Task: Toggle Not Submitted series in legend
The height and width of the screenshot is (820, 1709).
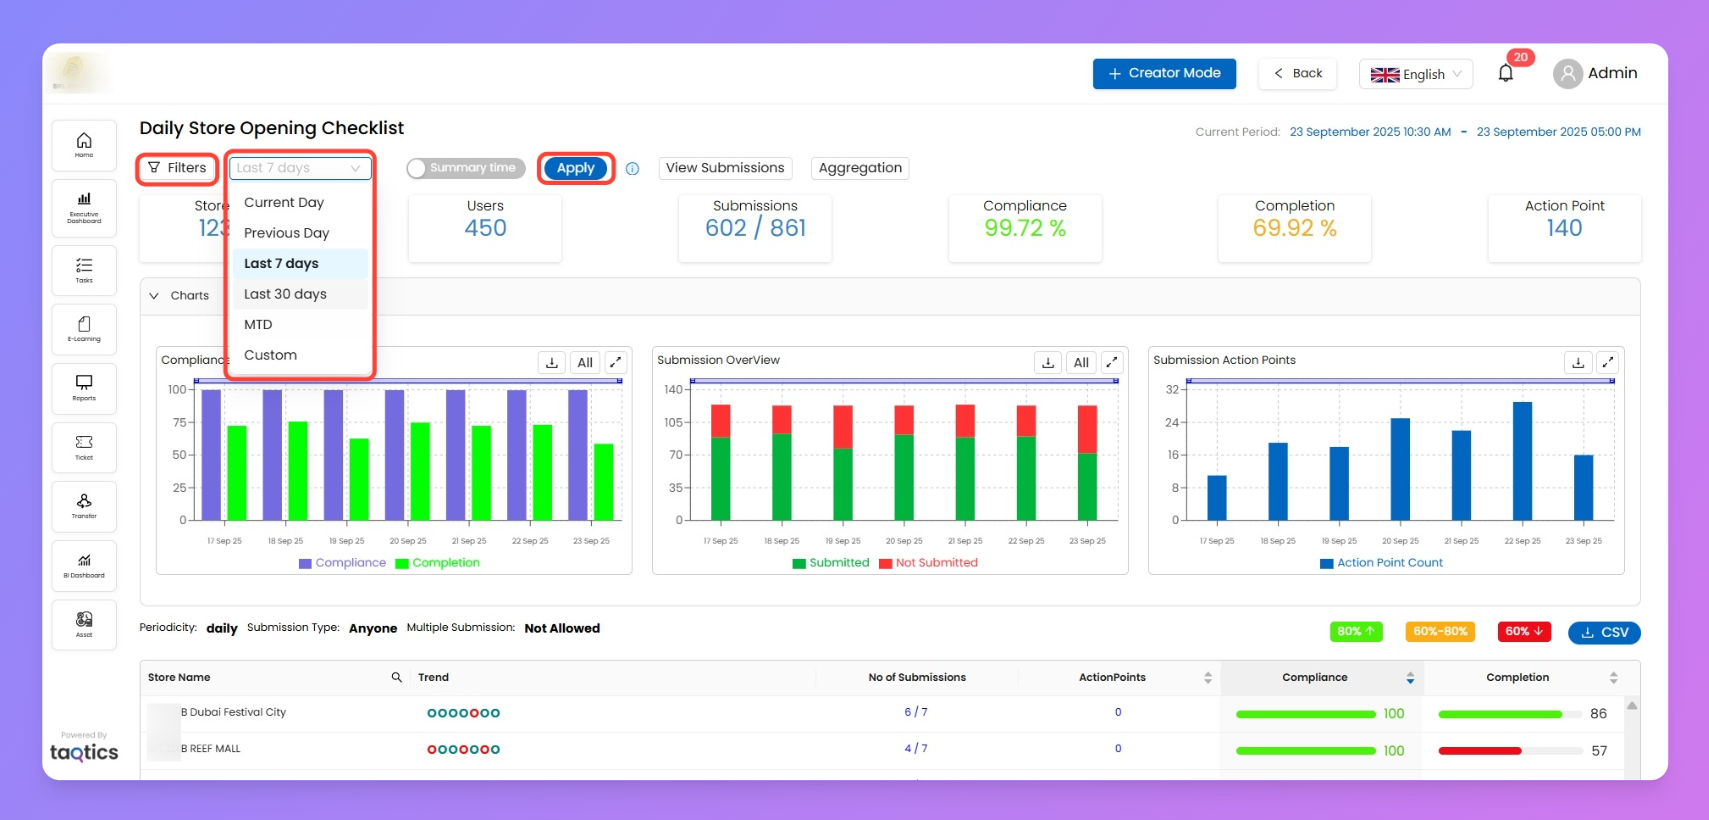Action: click(927, 563)
